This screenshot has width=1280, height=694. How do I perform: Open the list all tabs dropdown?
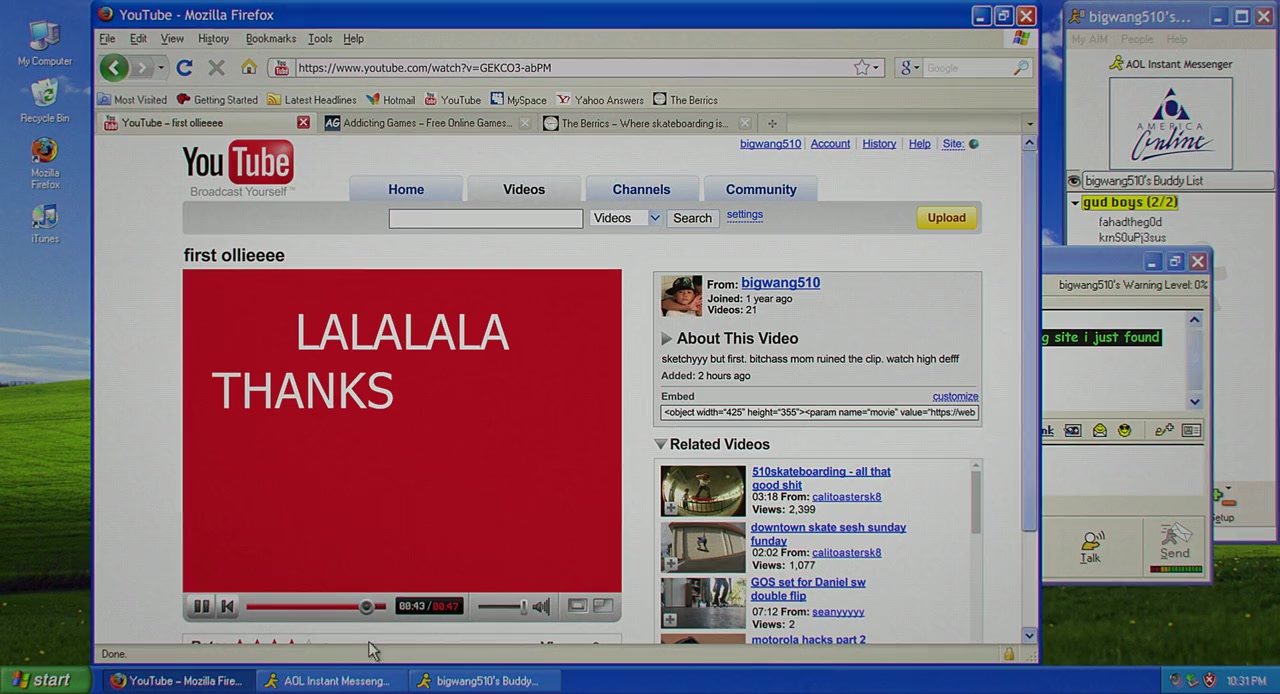pos(1029,124)
